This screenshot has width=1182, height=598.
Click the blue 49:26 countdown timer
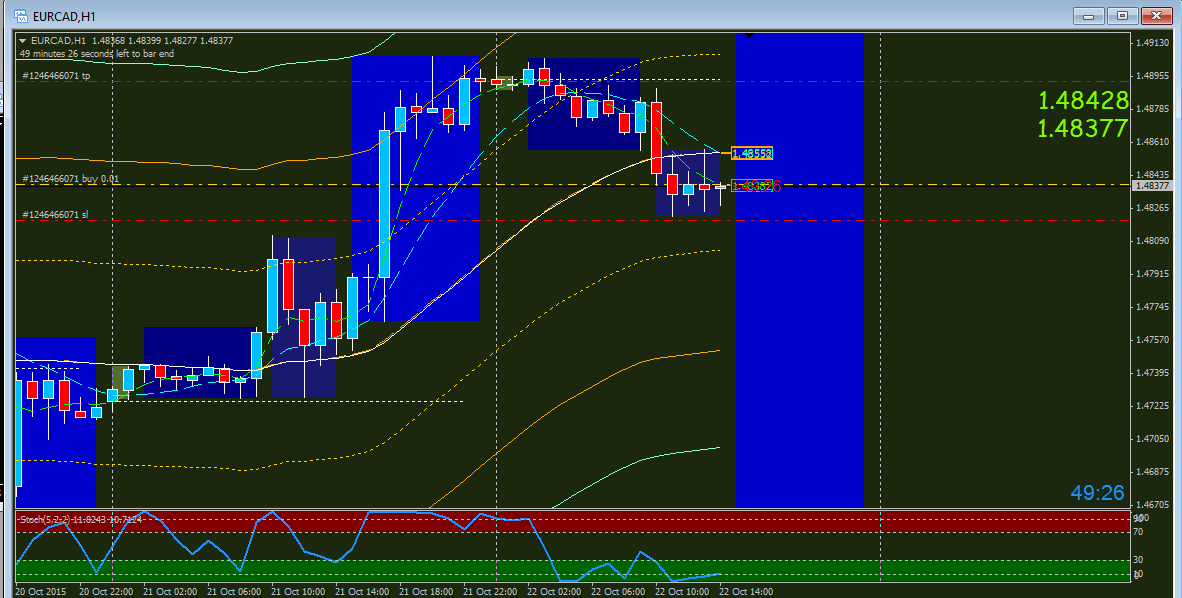click(1098, 492)
